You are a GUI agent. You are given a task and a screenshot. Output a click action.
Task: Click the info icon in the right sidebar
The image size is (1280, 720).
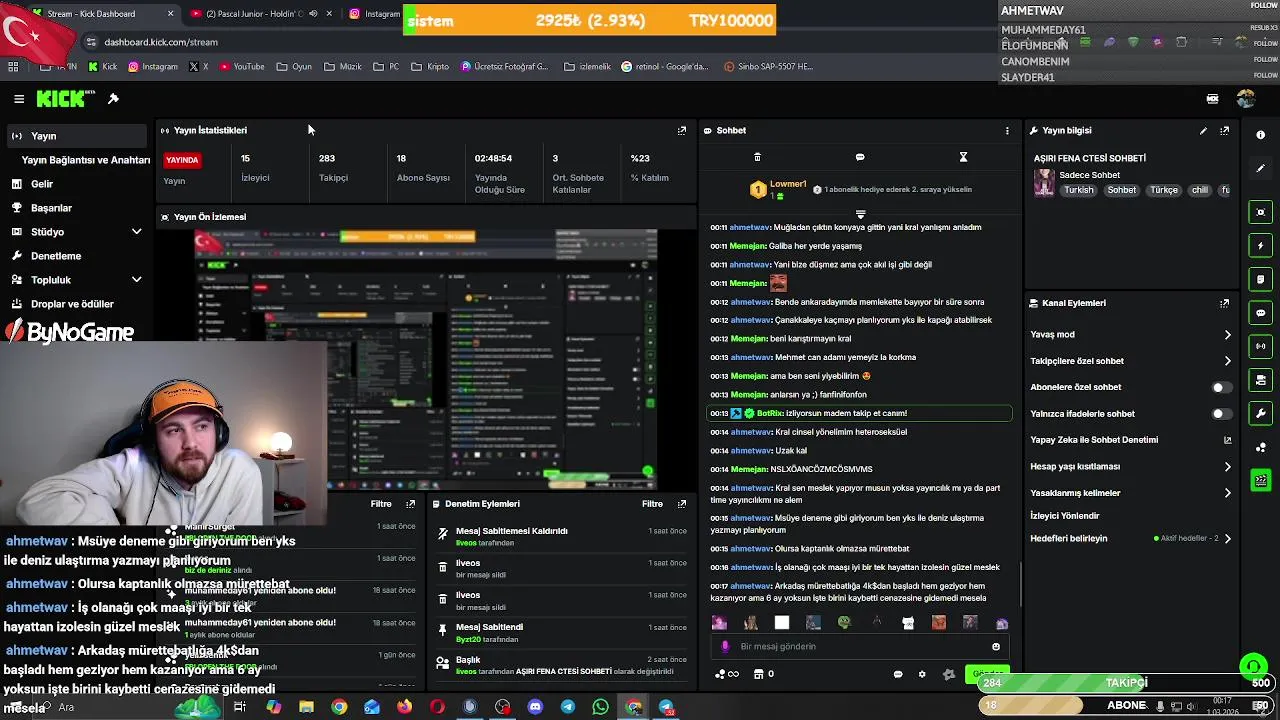tap(1260, 135)
